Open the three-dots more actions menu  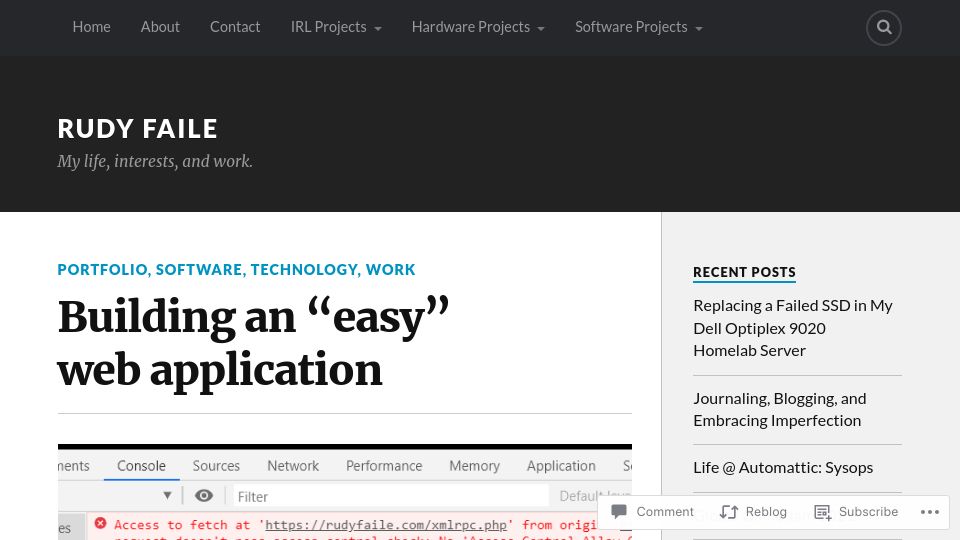929,512
